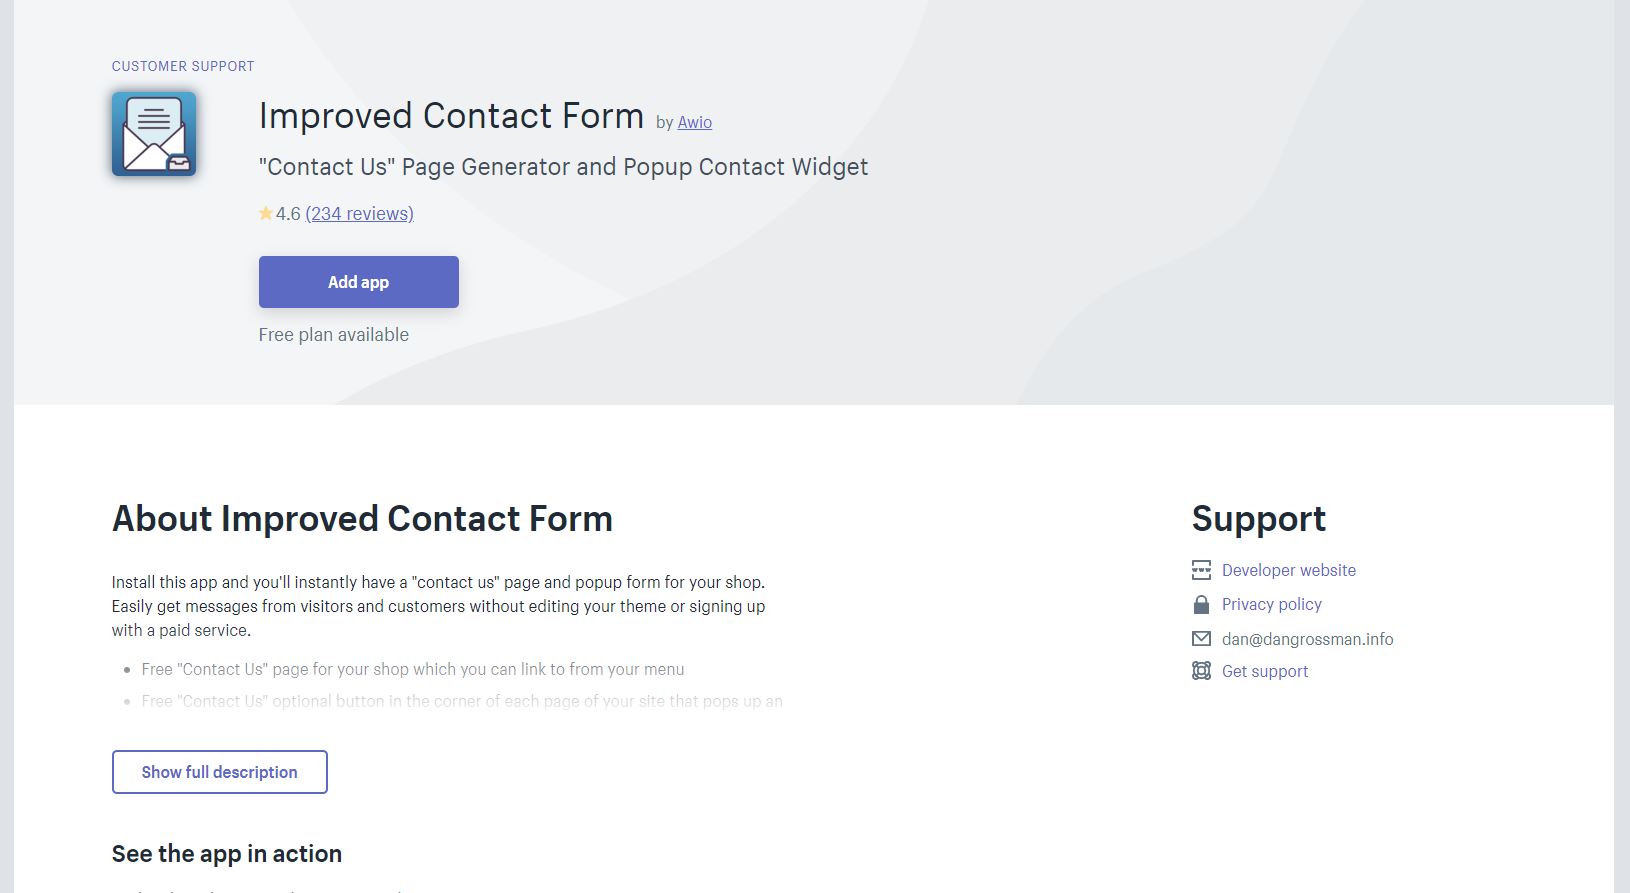Click the Customer Support category label
Viewport: 1630px width, 893px height.
183,66
